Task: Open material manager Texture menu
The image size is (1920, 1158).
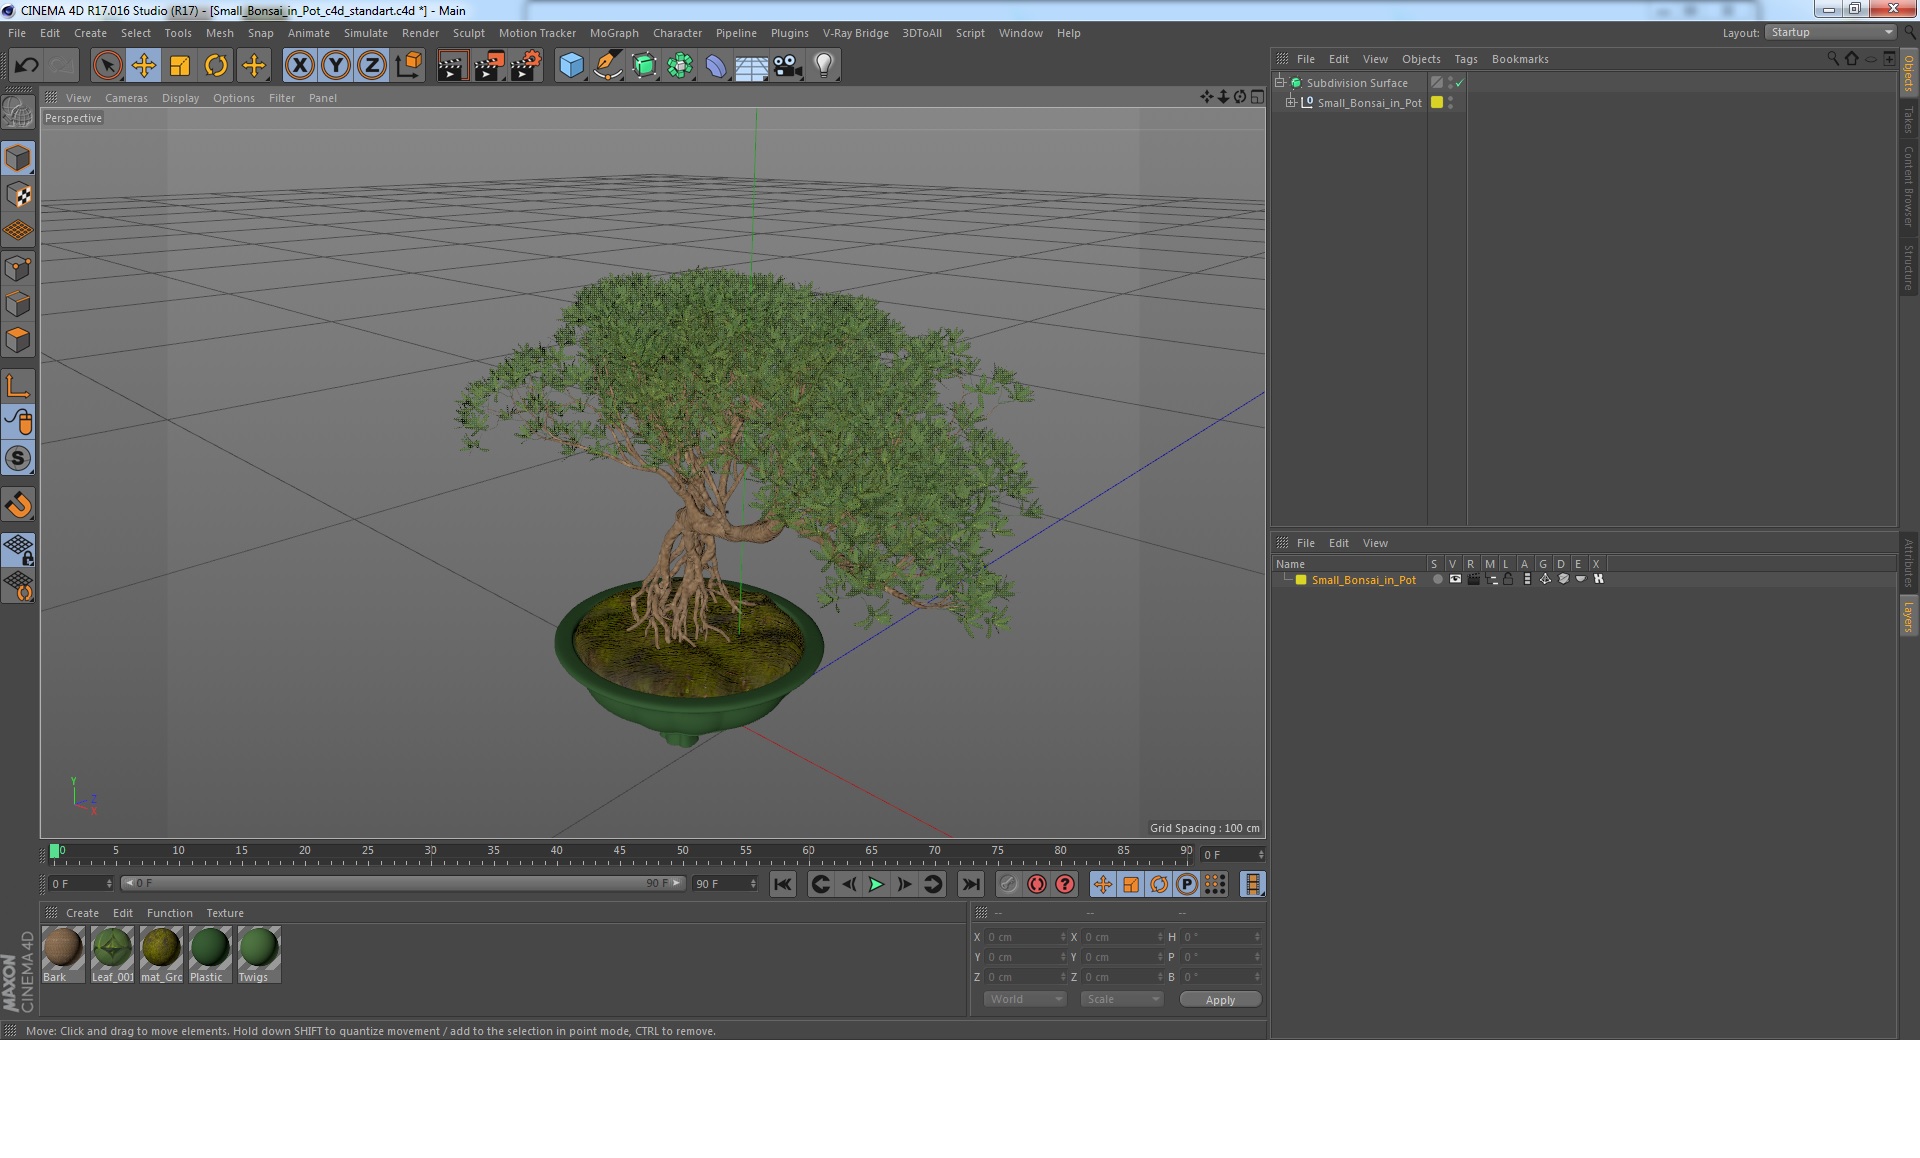Action: (x=225, y=913)
